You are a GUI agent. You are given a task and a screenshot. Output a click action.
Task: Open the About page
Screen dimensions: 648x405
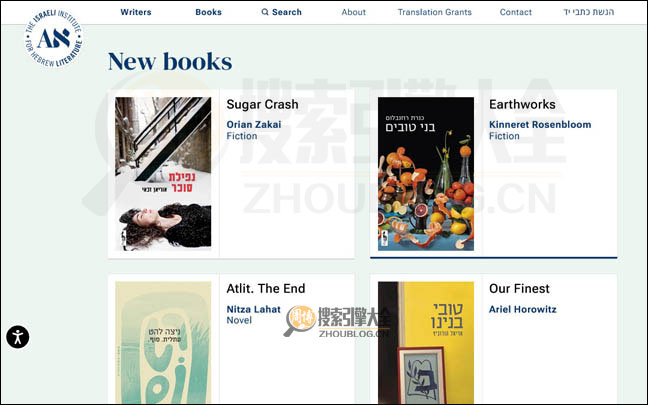pyautogui.click(x=353, y=12)
